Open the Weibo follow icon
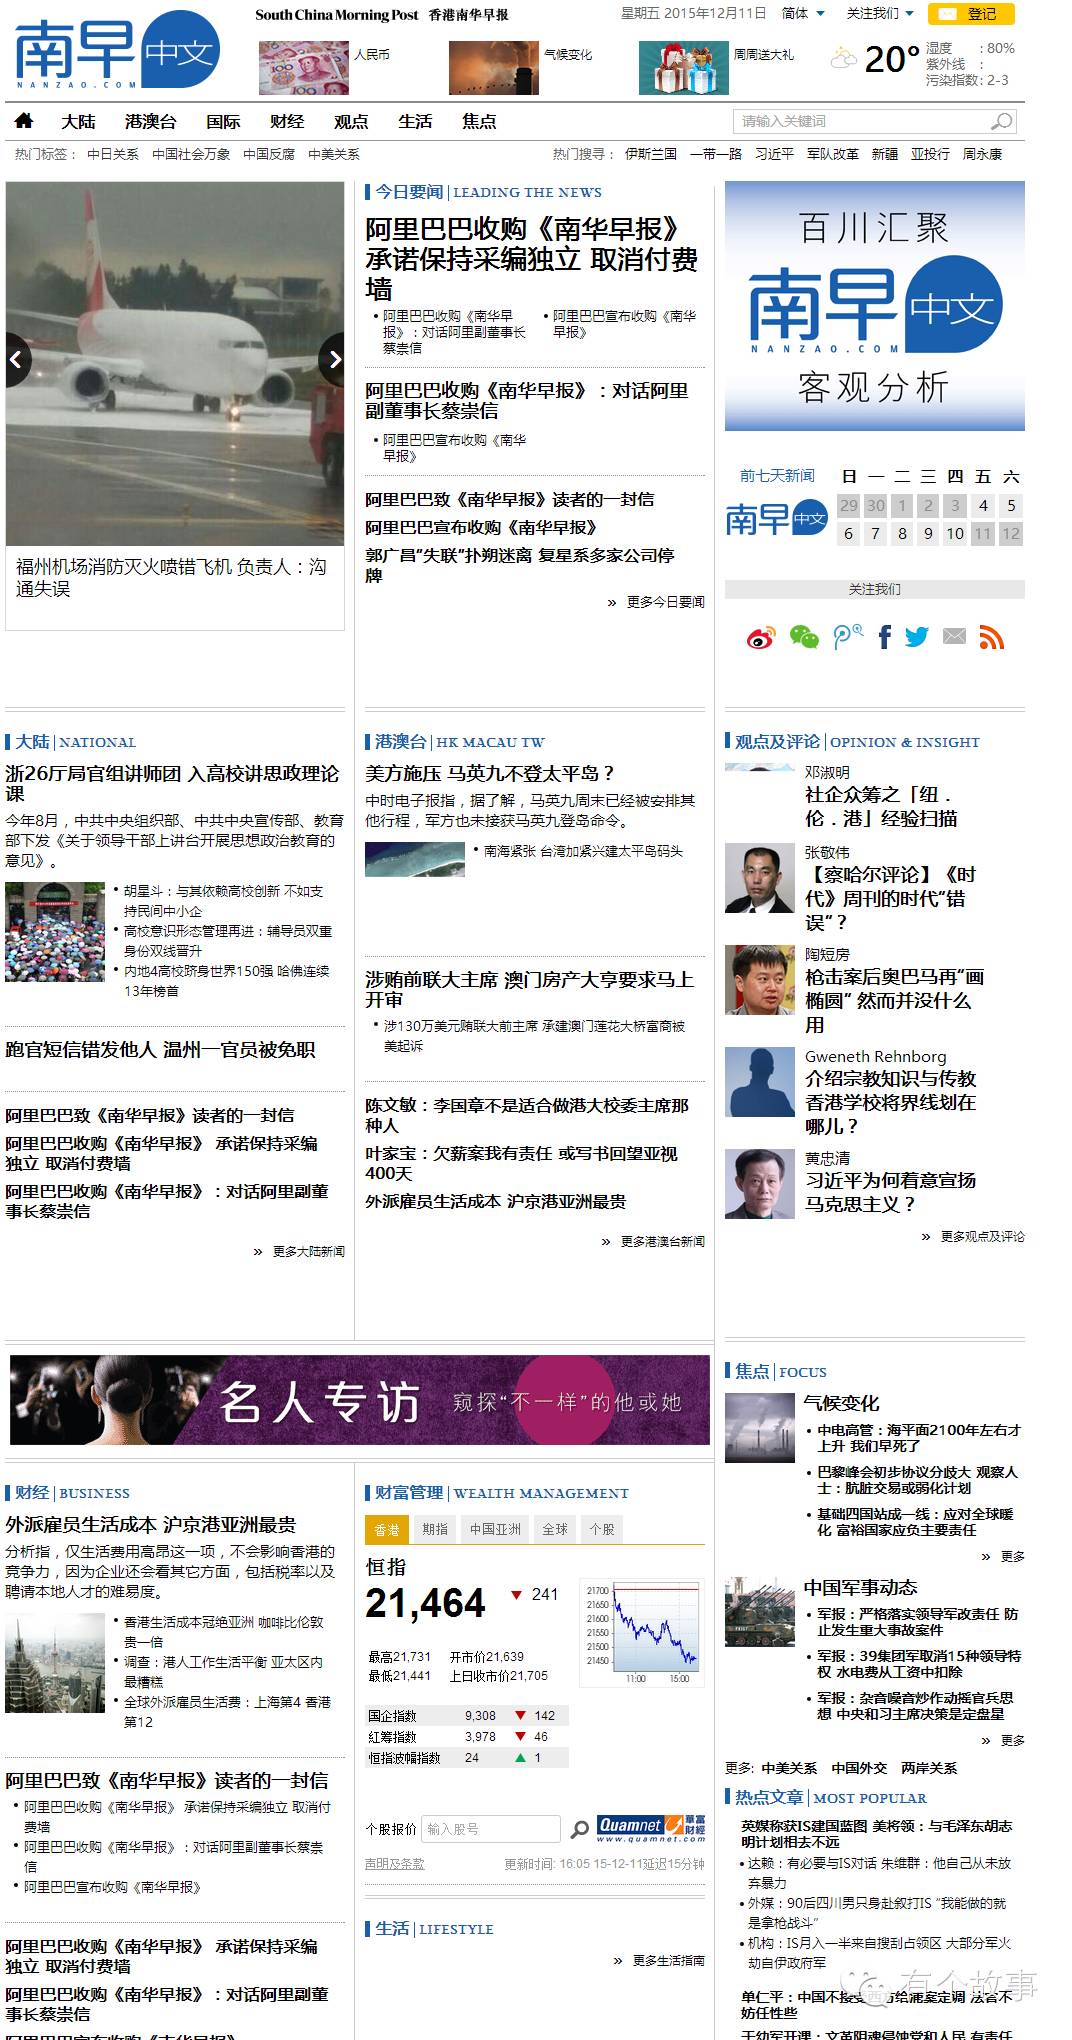The width and height of the screenshot is (1072, 2040). (762, 637)
